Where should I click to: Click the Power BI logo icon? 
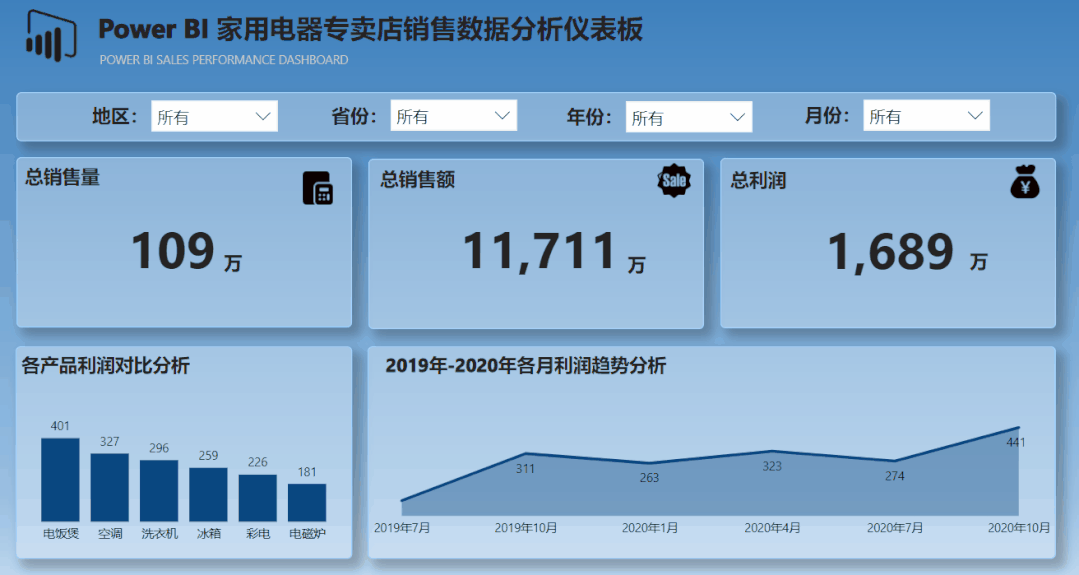tap(51, 36)
